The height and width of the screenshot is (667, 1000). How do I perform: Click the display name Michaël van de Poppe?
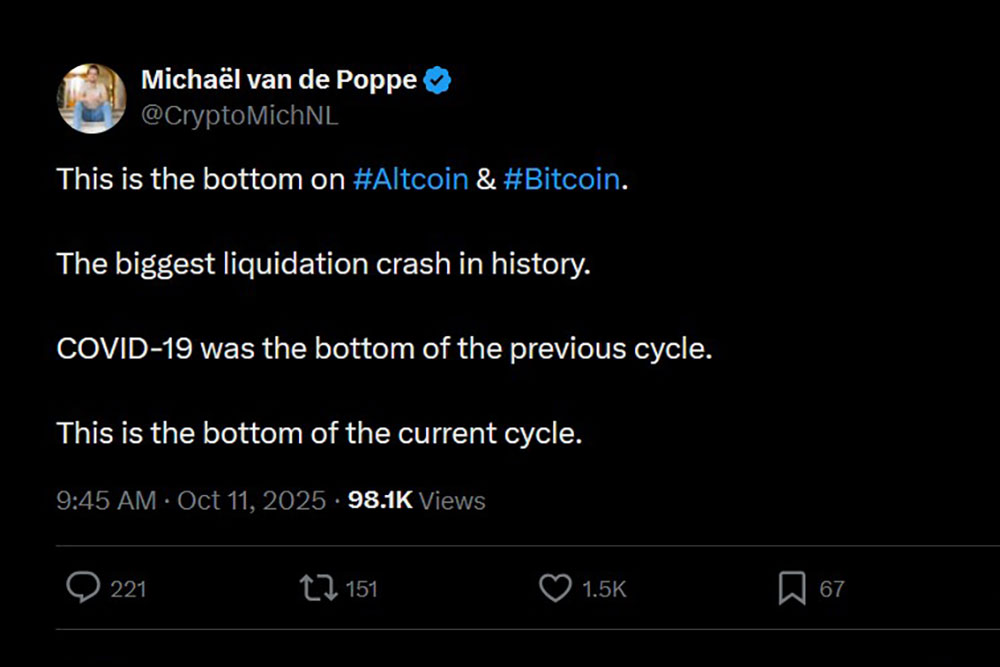click(x=279, y=80)
